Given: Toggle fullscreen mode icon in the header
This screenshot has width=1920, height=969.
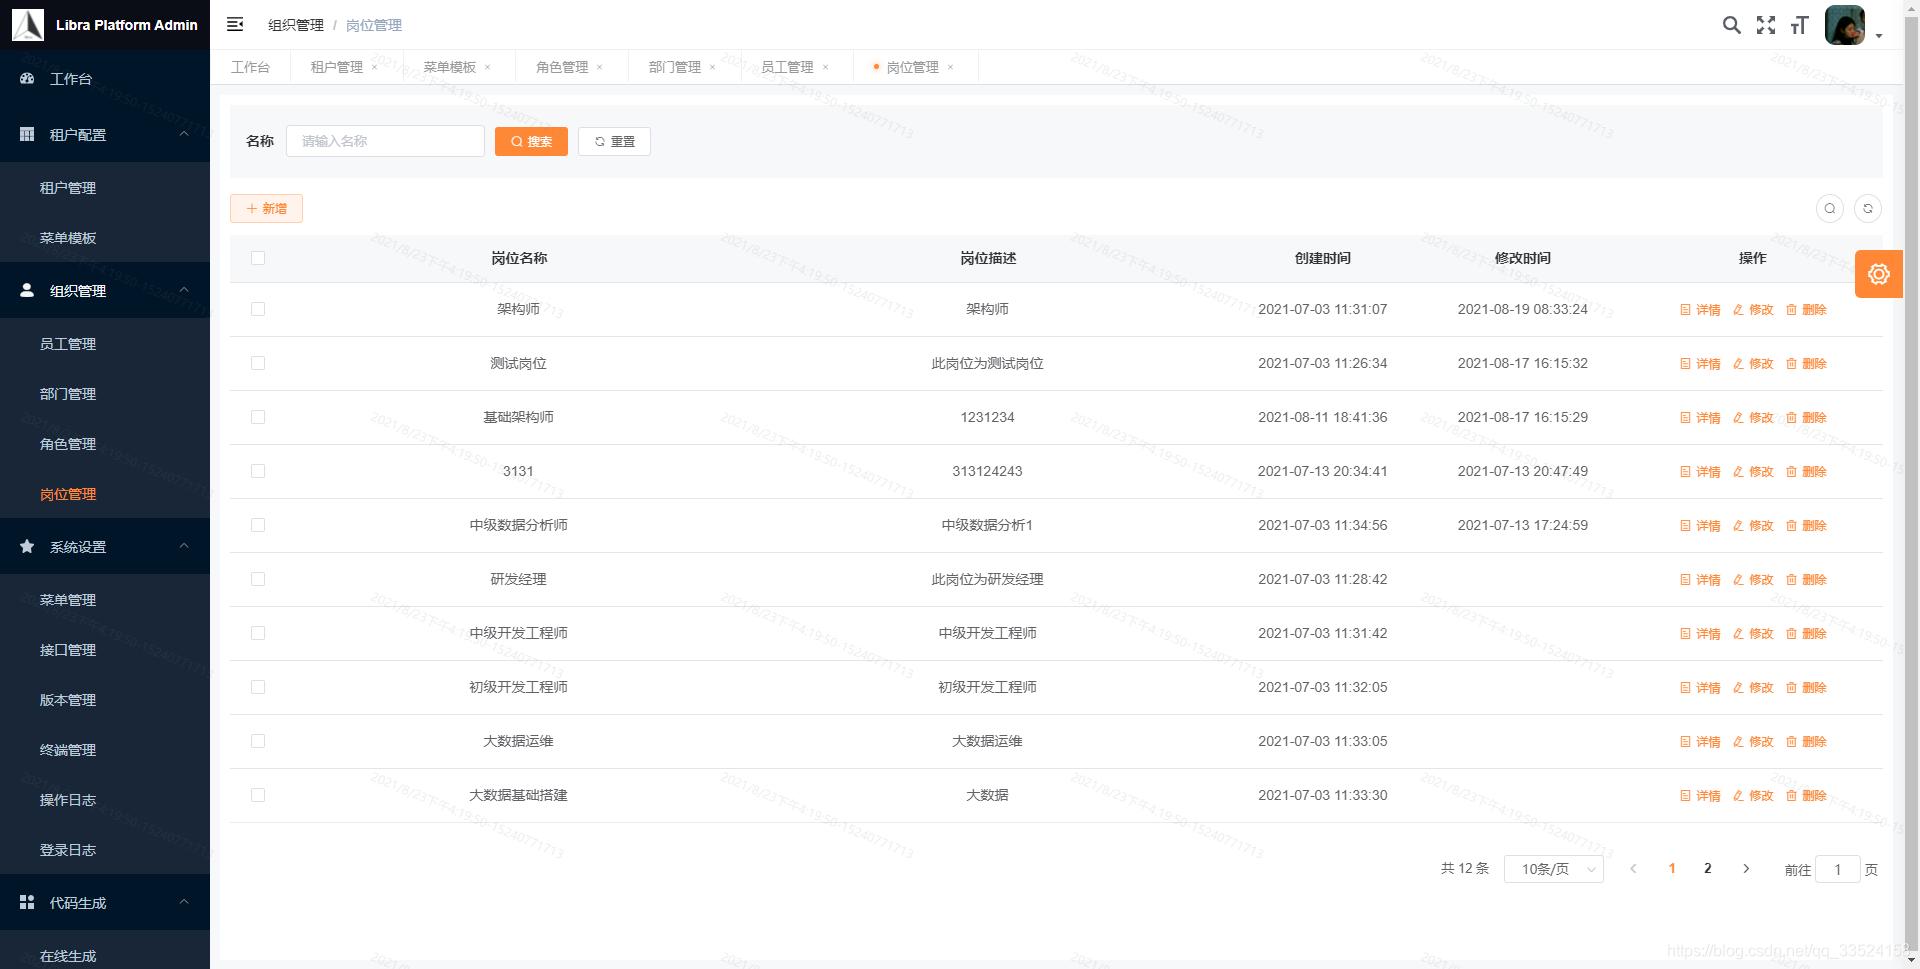Looking at the screenshot, I should tap(1766, 25).
